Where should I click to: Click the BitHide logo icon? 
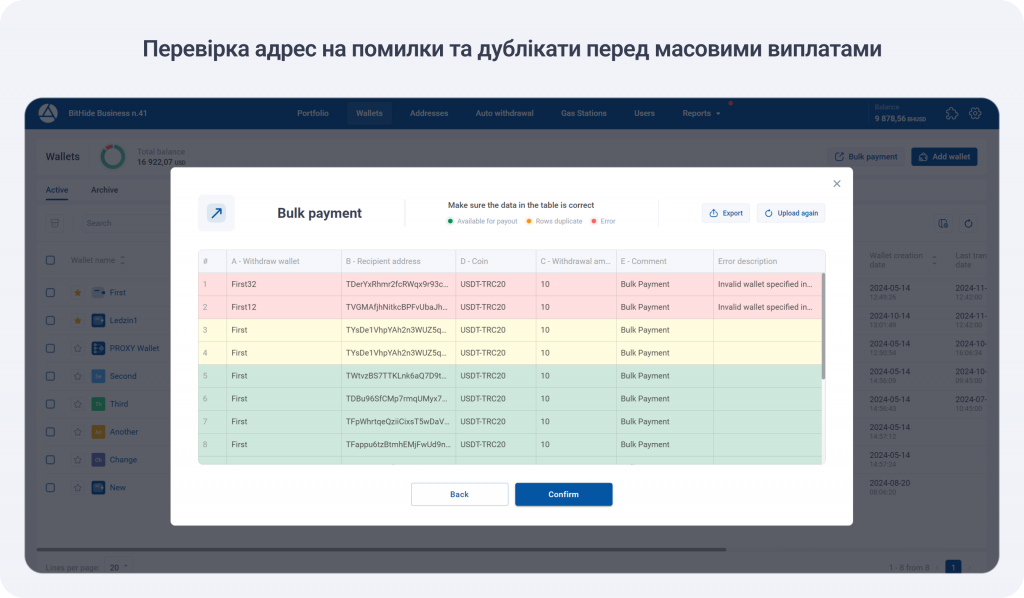(48, 113)
